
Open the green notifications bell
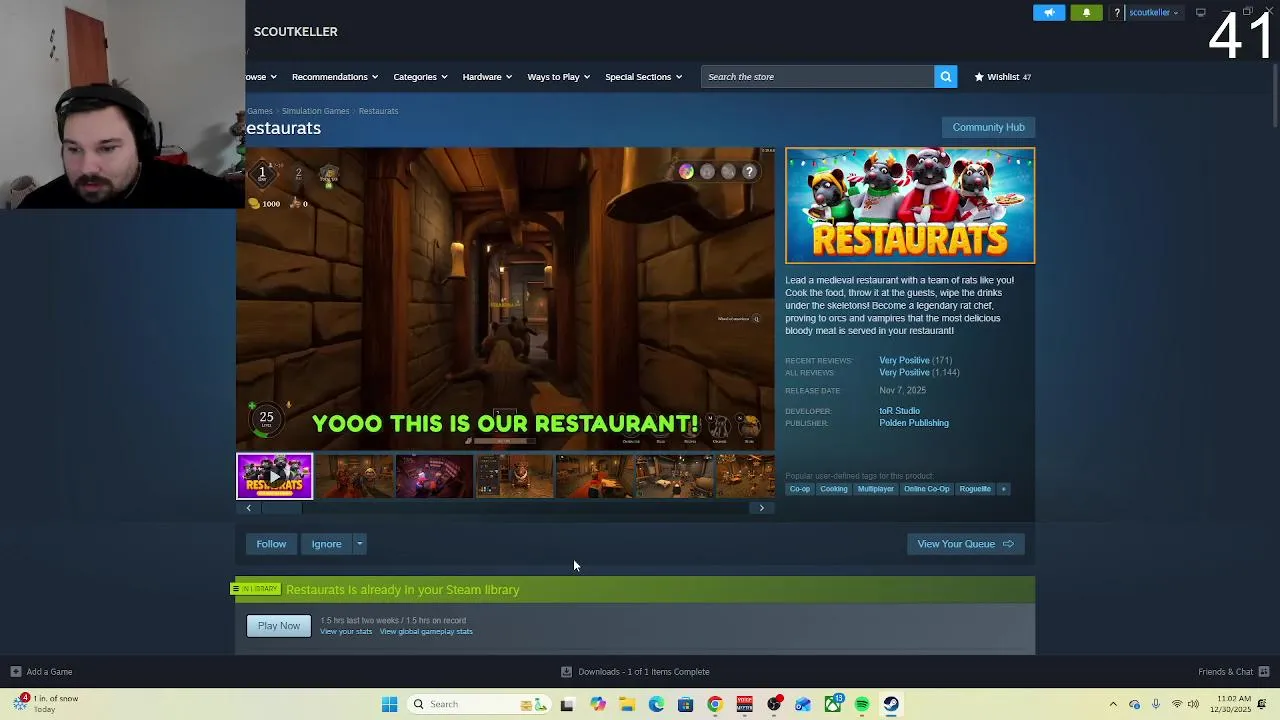click(x=1087, y=13)
